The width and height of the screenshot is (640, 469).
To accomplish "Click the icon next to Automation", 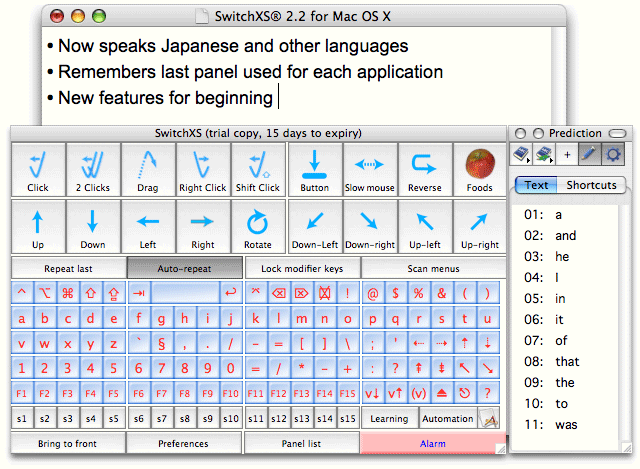I will tap(489, 418).
